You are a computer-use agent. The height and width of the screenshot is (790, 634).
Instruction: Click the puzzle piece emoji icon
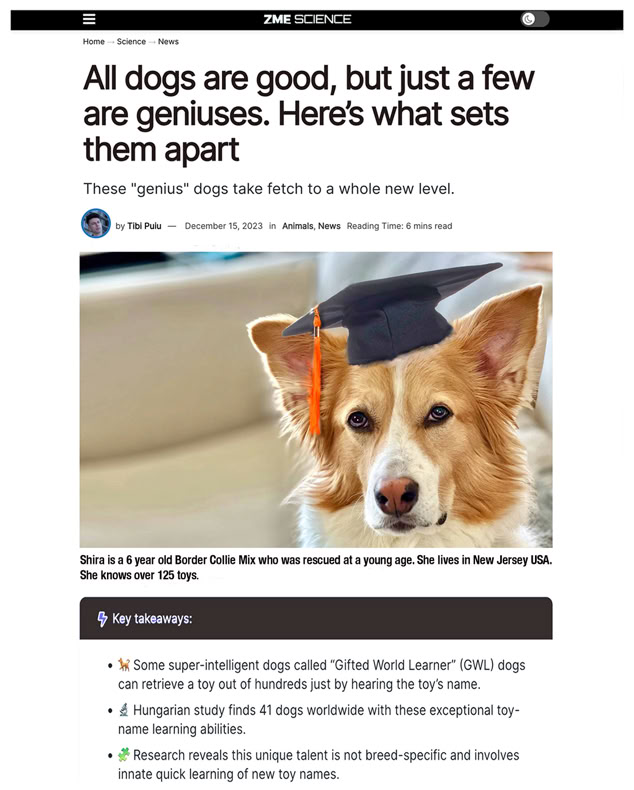(123, 755)
